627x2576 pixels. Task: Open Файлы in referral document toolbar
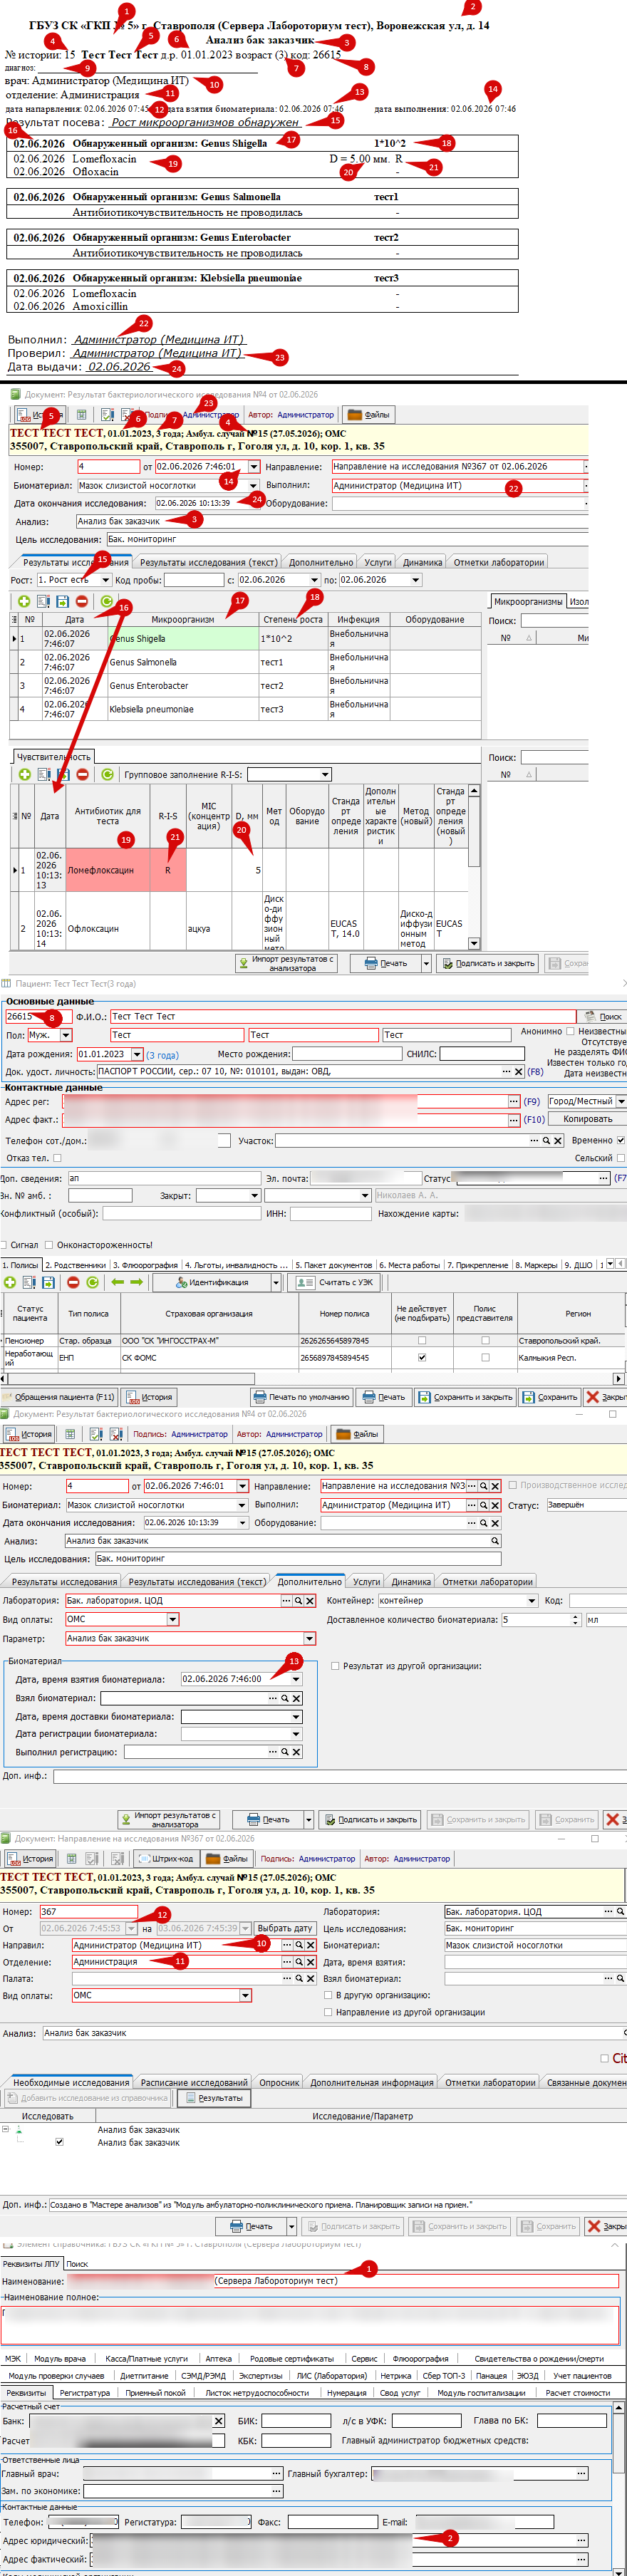point(227,1858)
